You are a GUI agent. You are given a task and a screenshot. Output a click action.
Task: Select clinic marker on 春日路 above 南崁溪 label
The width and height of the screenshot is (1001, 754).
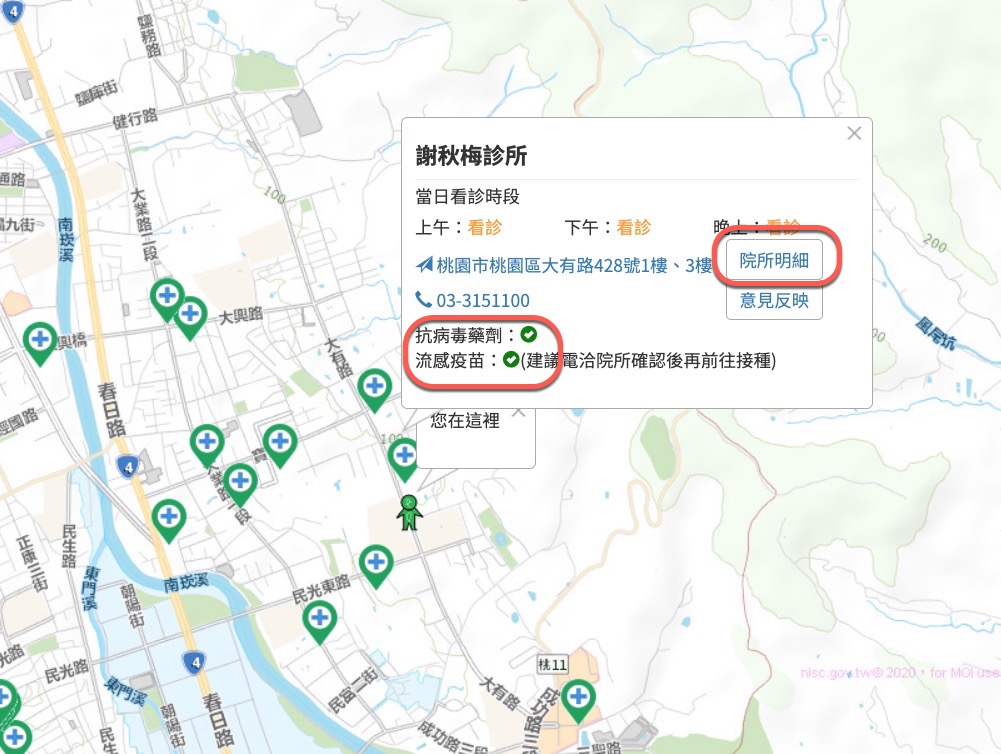169,520
